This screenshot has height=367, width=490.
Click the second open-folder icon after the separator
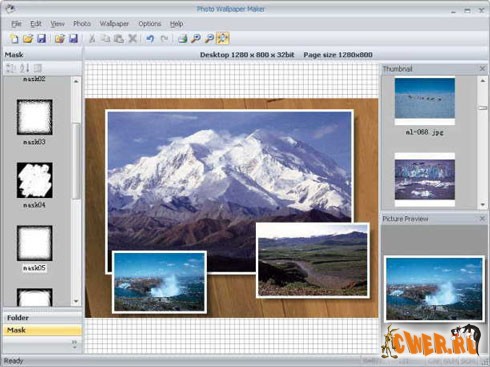[x=60, y=39]
